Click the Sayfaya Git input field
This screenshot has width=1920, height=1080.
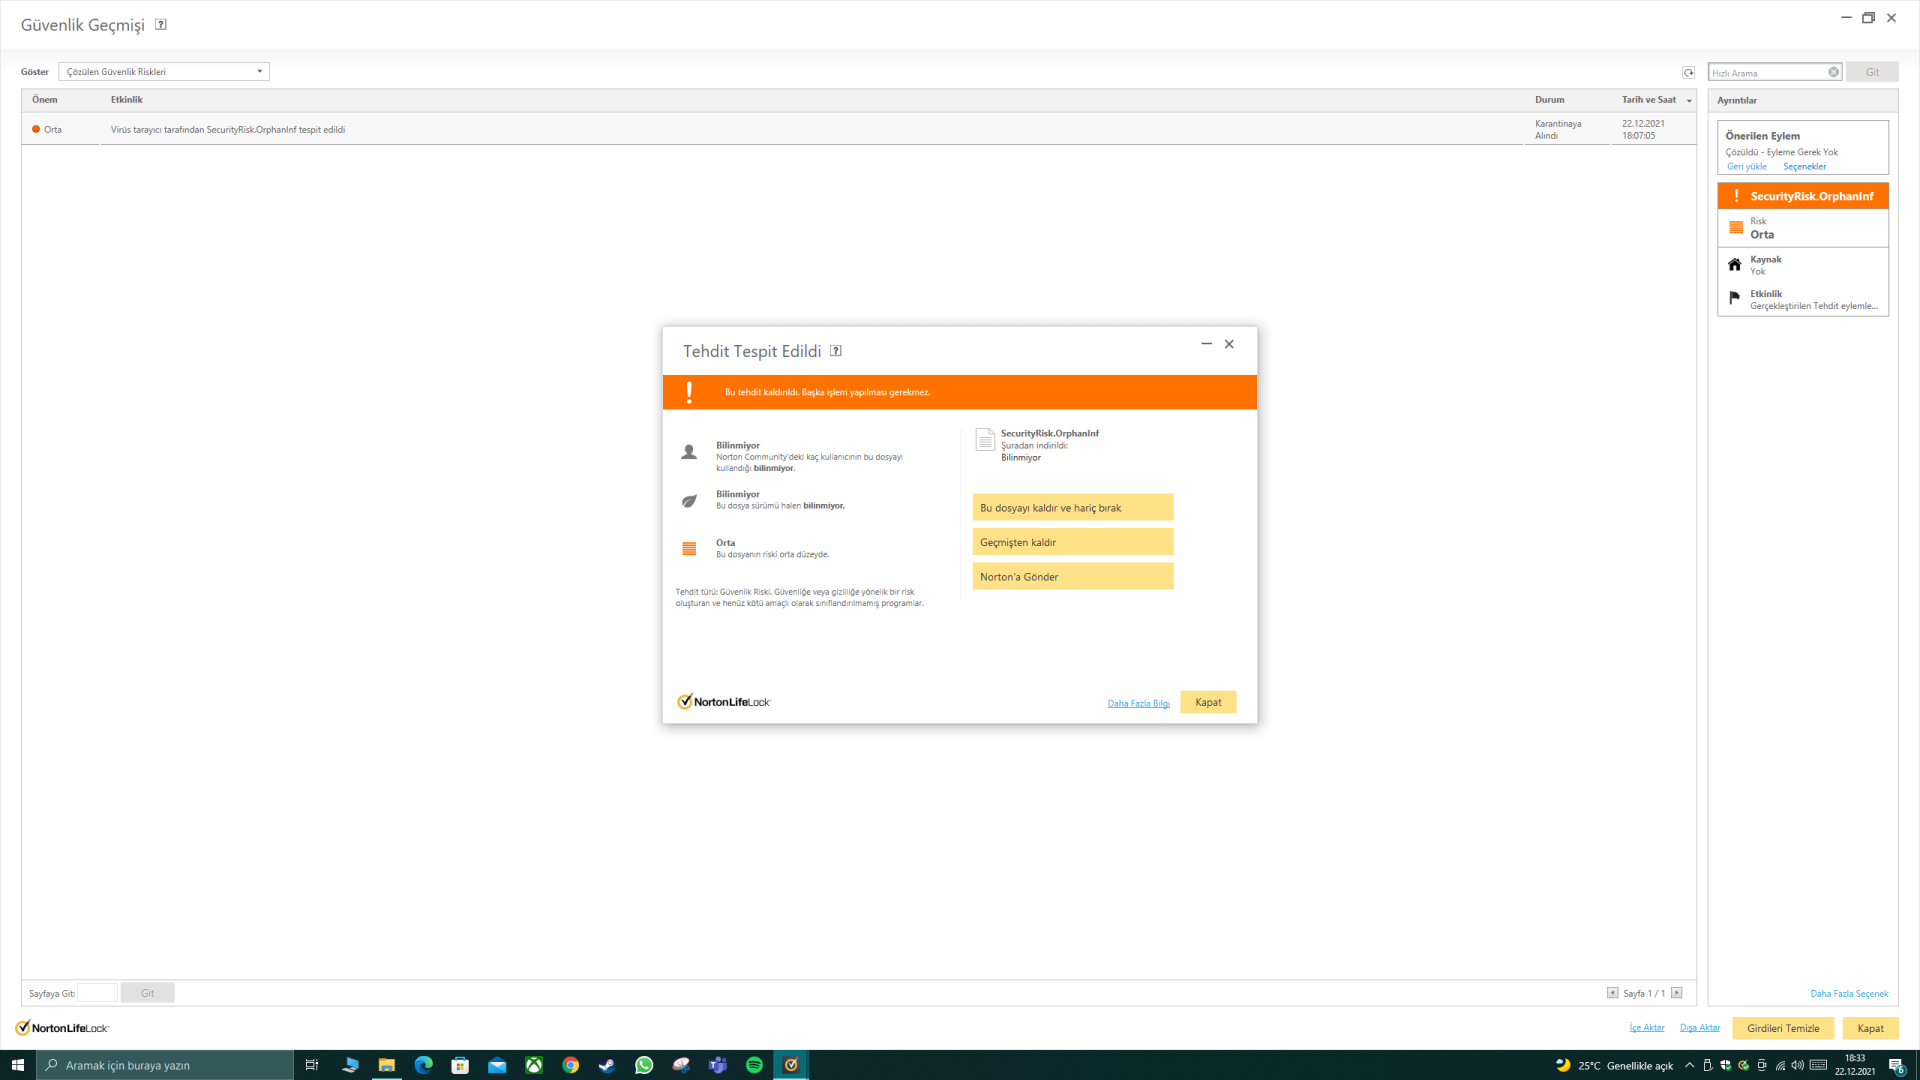tap(98, 993)
